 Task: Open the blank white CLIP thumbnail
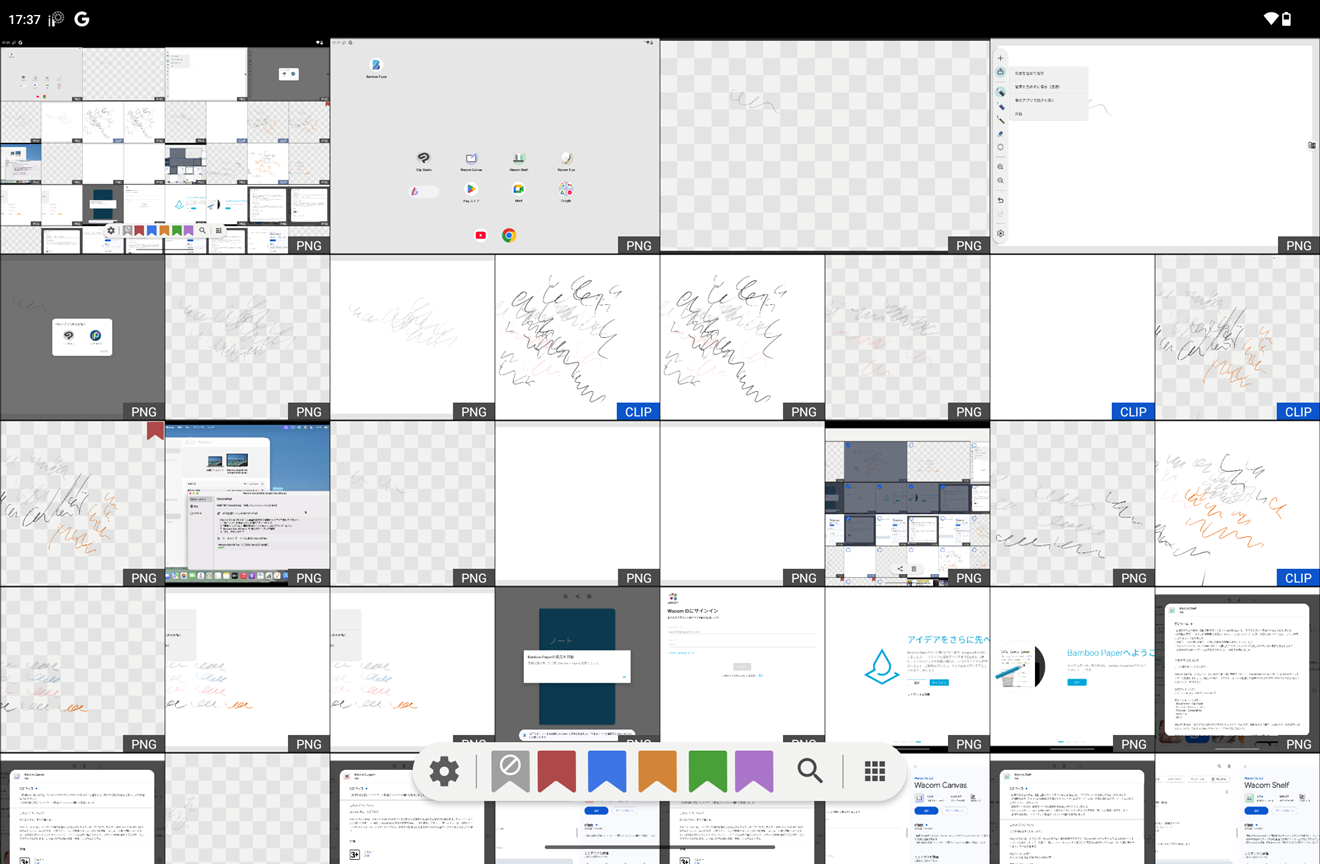1072,337
